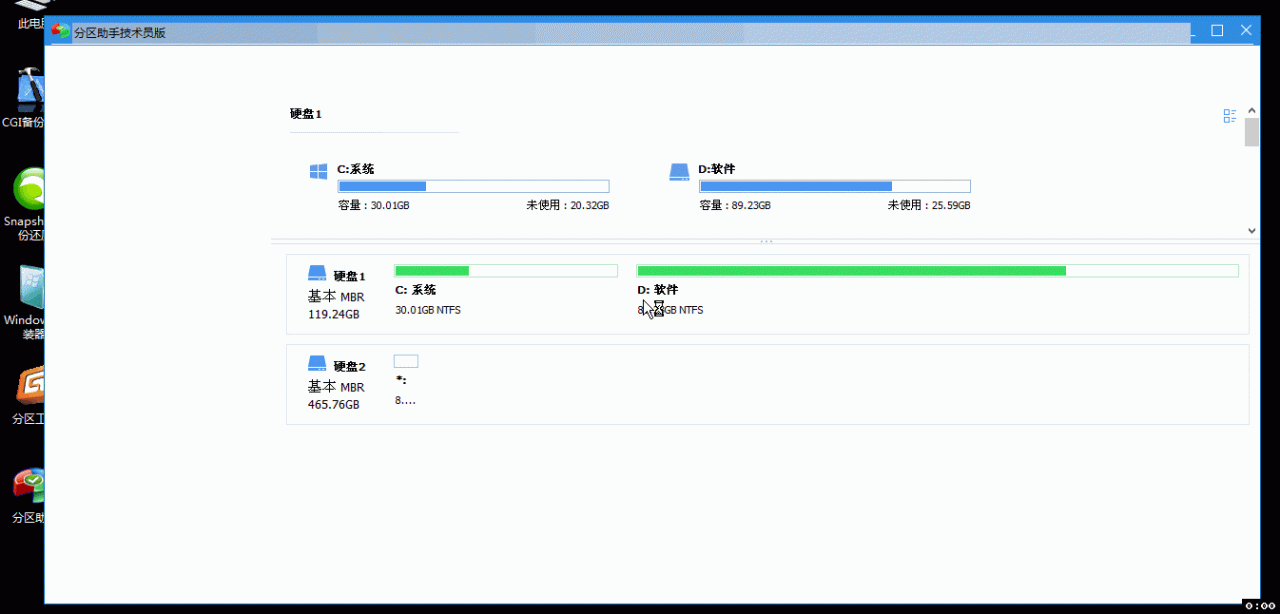Click the disk icon next to 硬盘1 in lower panel
Screen dimensions: 1280x614
click(x=317, y=274)
